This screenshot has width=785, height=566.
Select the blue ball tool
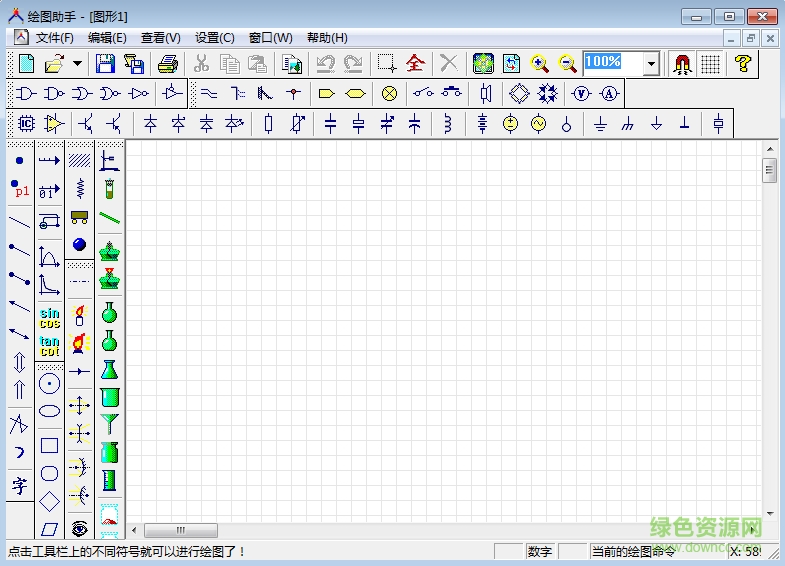coord(80,245)
